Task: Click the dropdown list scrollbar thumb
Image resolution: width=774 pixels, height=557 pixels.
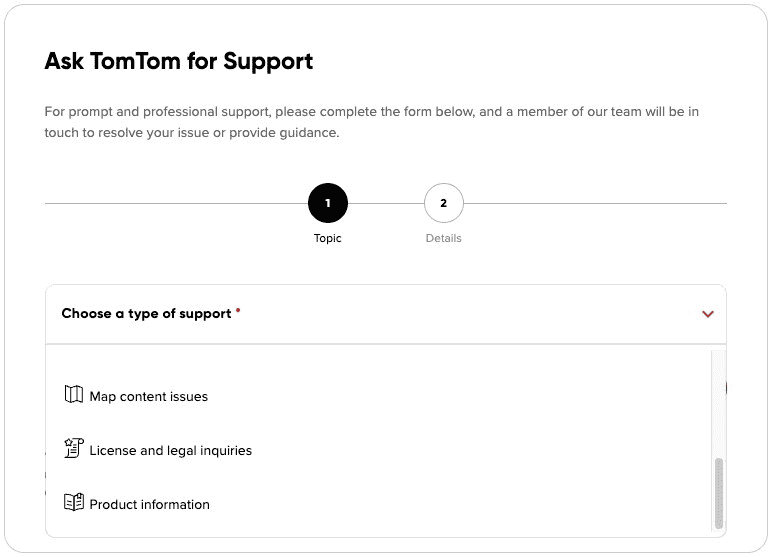Action: click(718, 492)
